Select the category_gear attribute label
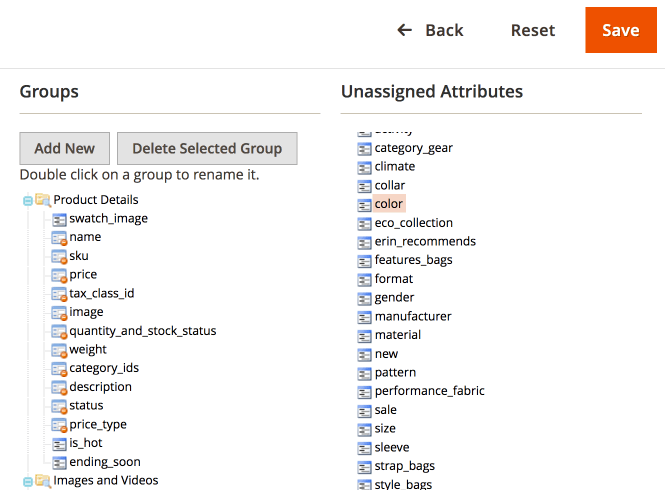The width and height of the screenshot is (665, 490). [414, 148]
